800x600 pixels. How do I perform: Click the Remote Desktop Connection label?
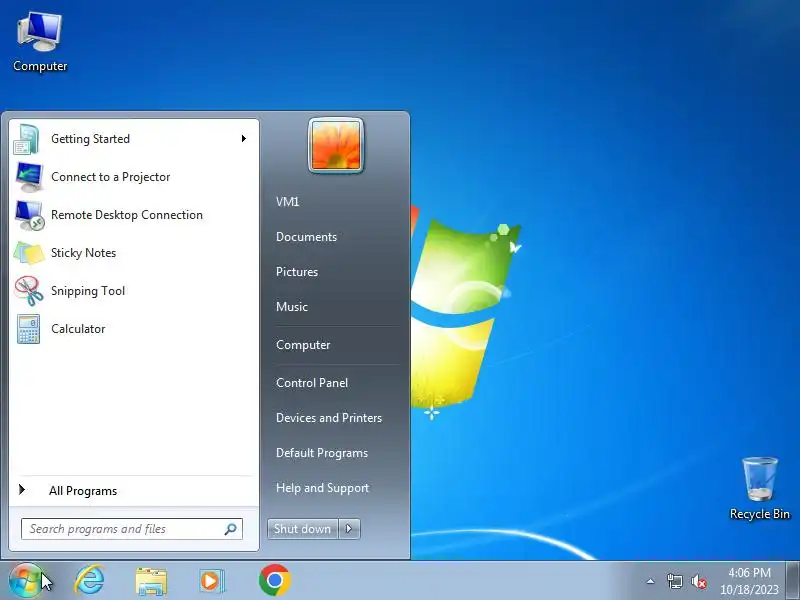click(127, 215)
